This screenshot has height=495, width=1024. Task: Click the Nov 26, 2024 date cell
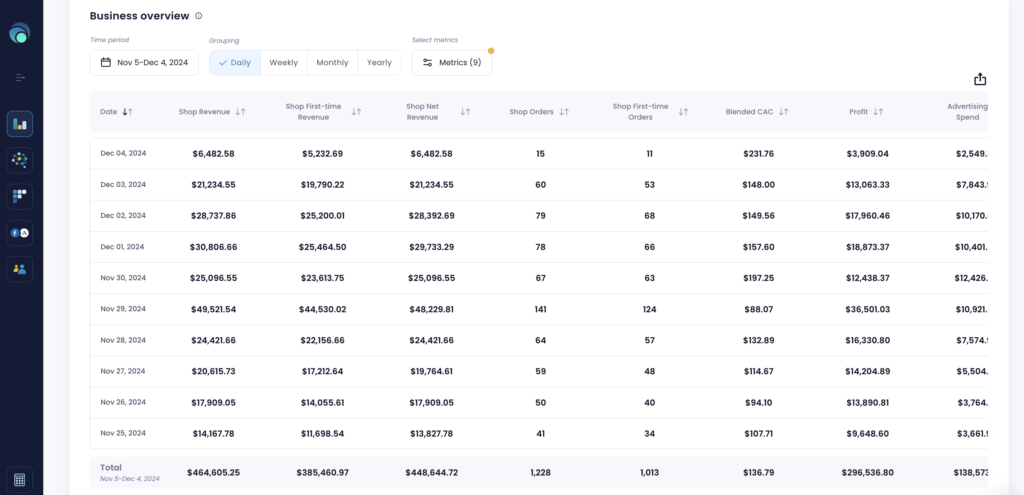(123, 402)
